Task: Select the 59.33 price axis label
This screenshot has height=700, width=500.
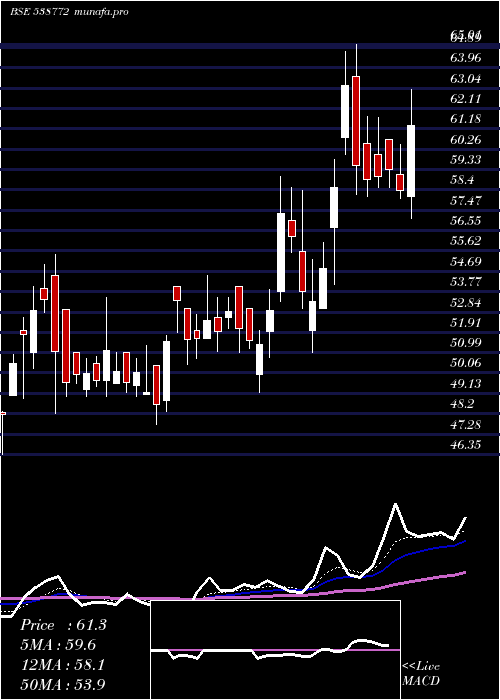Action: [466, 159]
